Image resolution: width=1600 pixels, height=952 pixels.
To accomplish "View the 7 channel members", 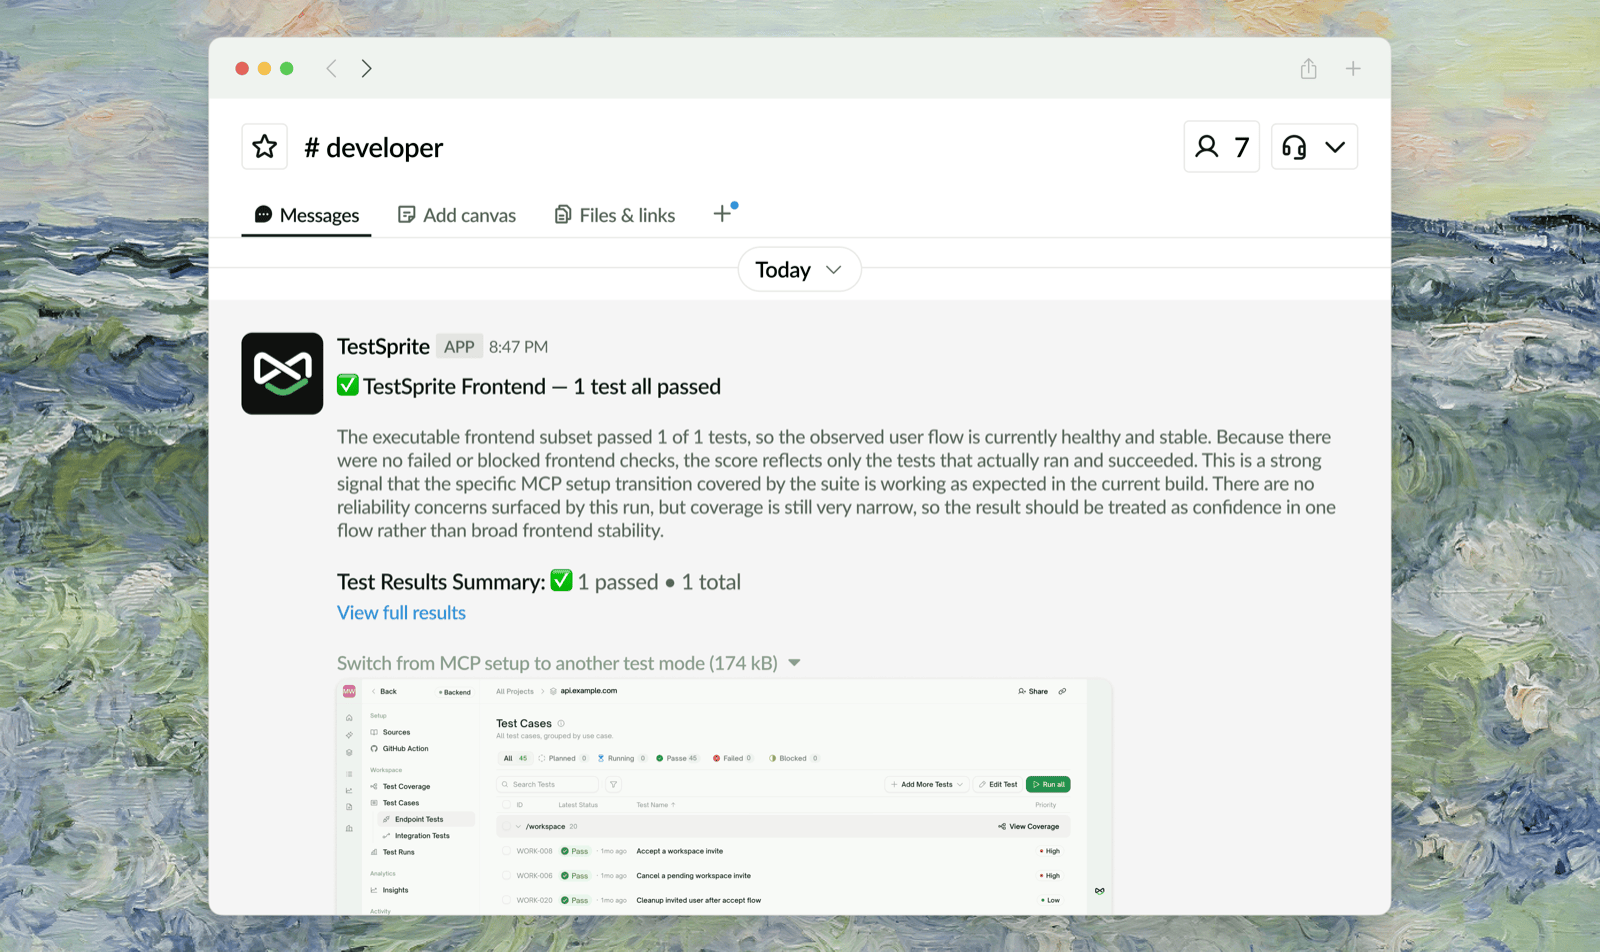I will point(1221,147).
